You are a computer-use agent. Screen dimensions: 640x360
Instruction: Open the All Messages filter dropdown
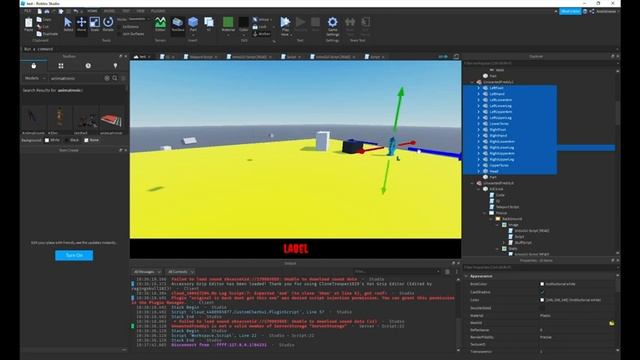[147, 272]
